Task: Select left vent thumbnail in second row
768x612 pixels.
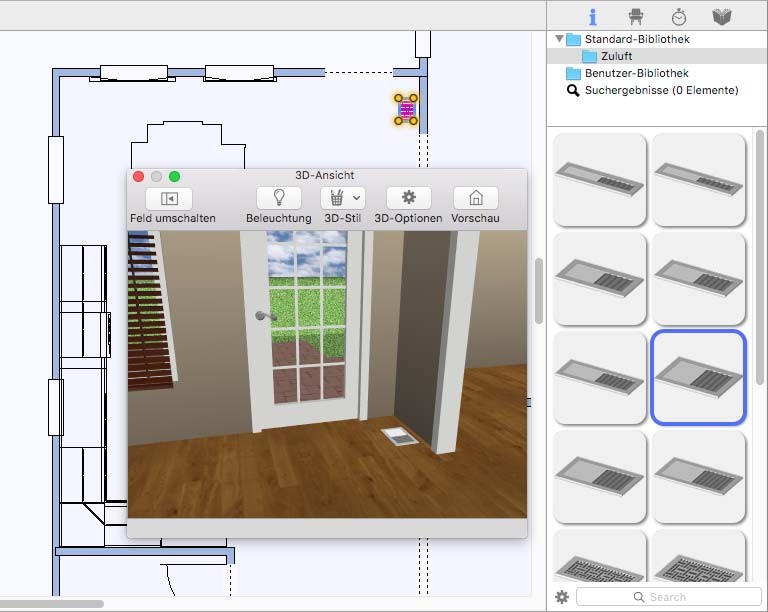Action: pos(600,279)
